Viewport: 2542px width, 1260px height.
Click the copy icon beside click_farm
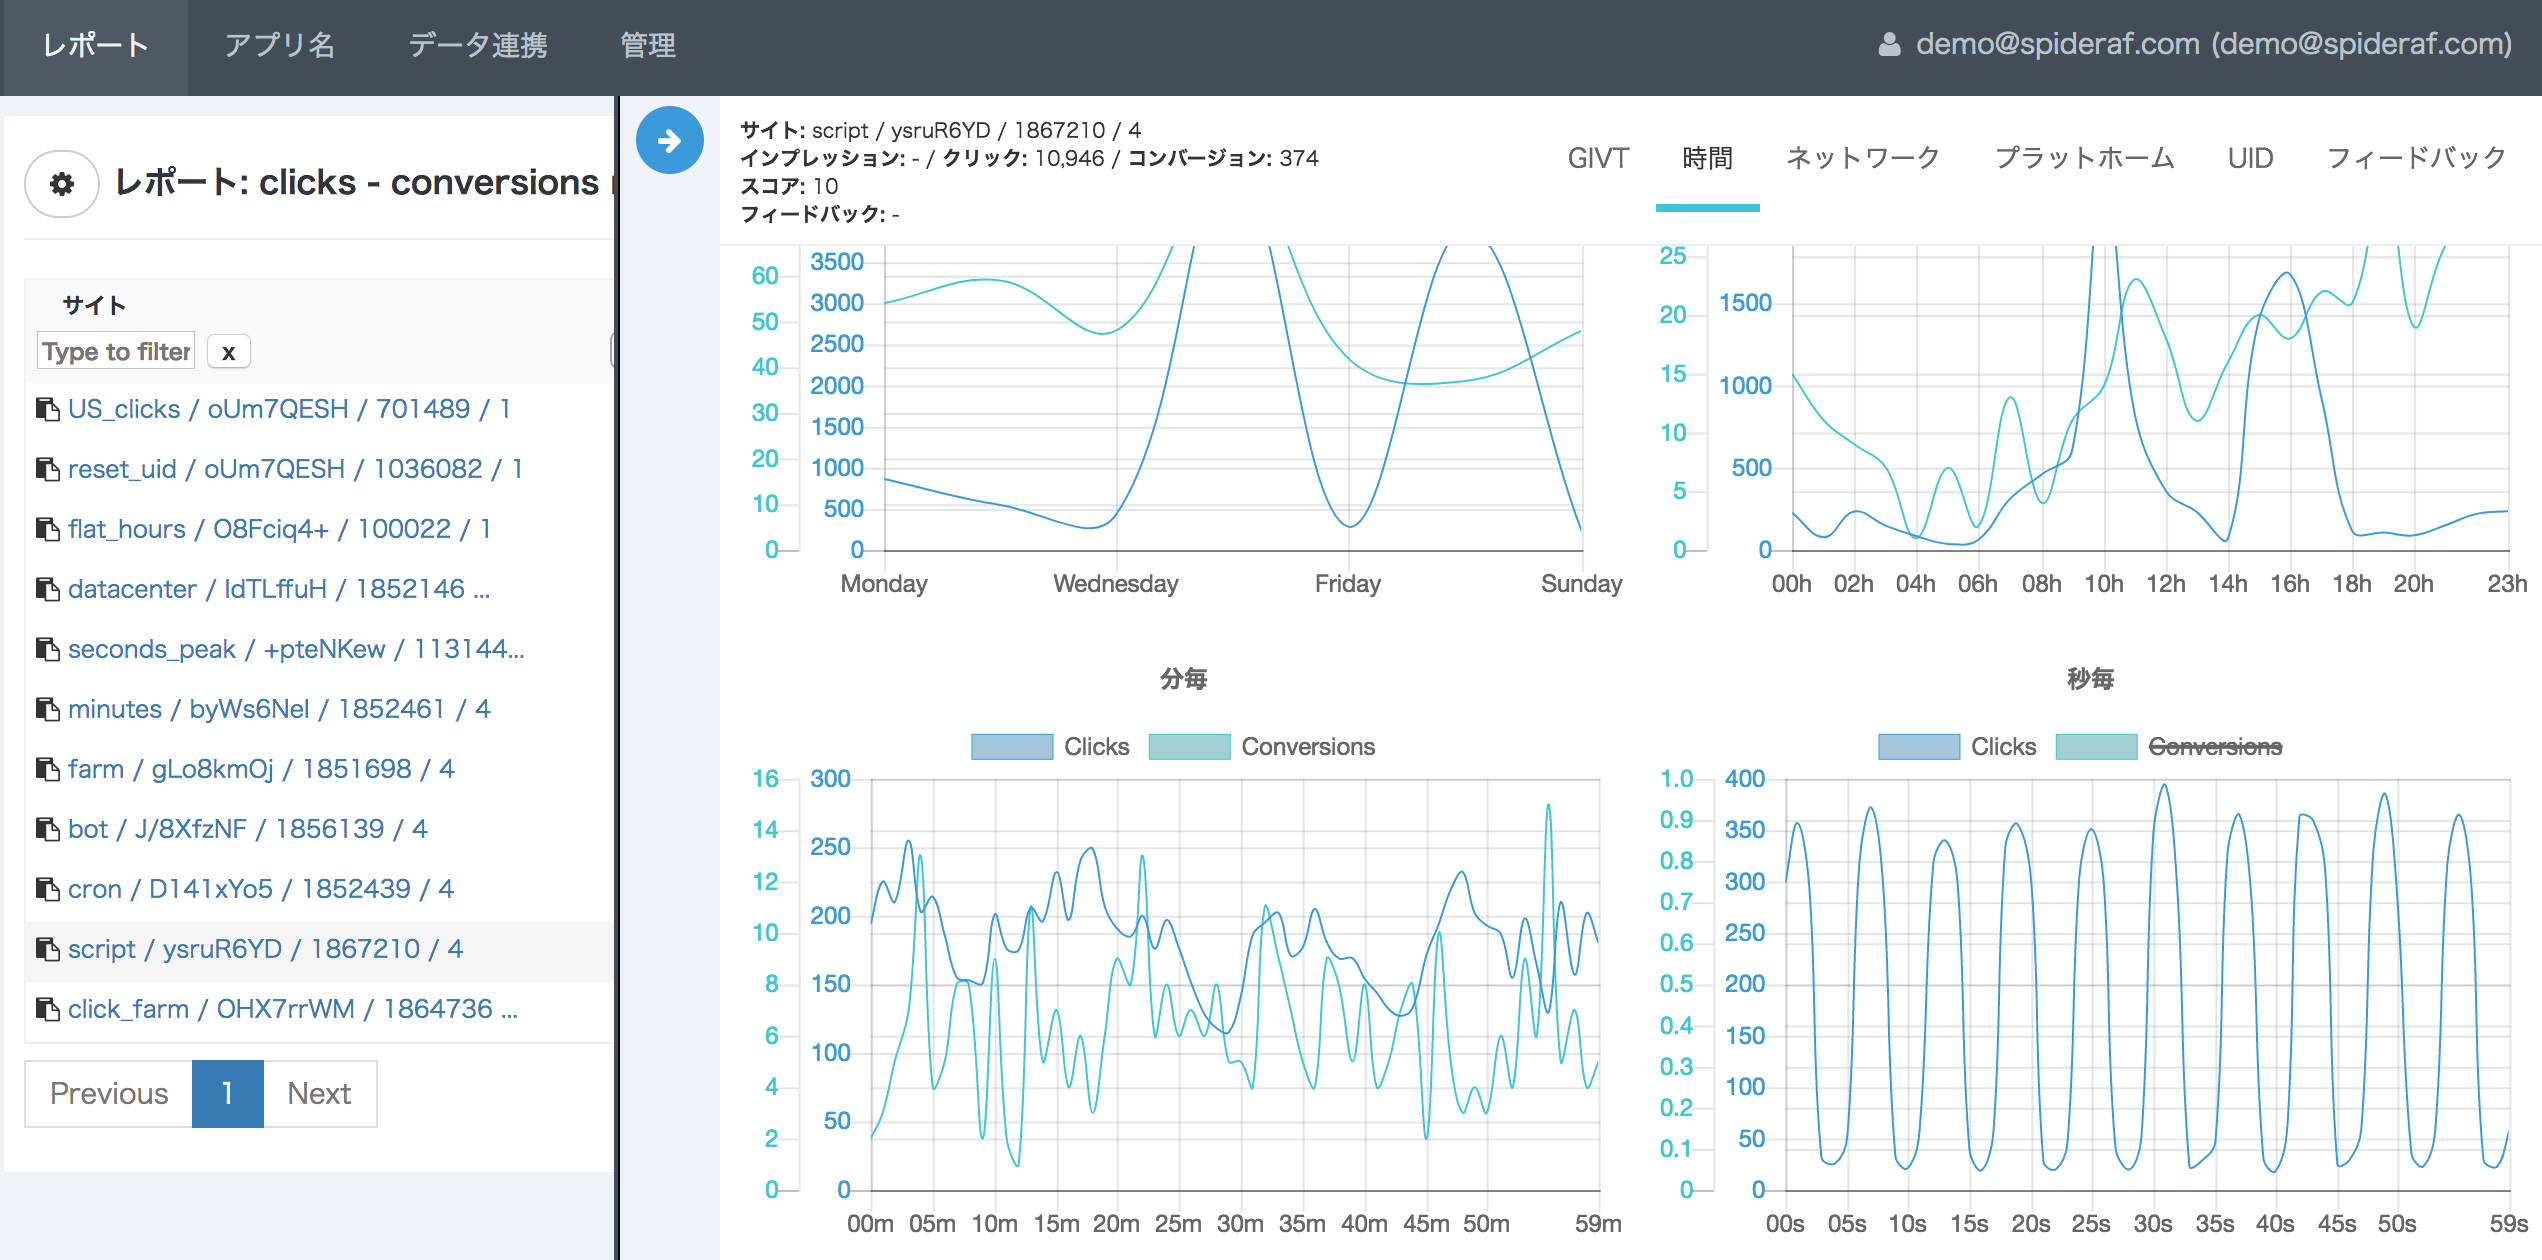coord(47,1009)
